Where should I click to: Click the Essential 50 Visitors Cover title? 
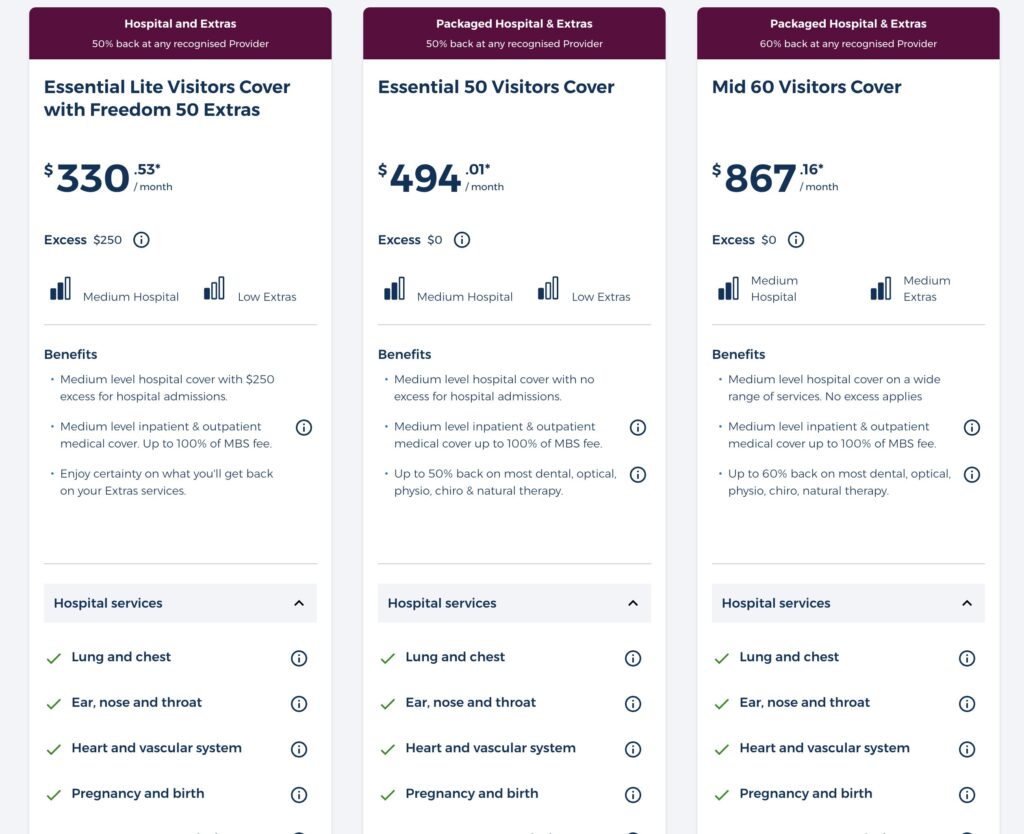point(496,87)
